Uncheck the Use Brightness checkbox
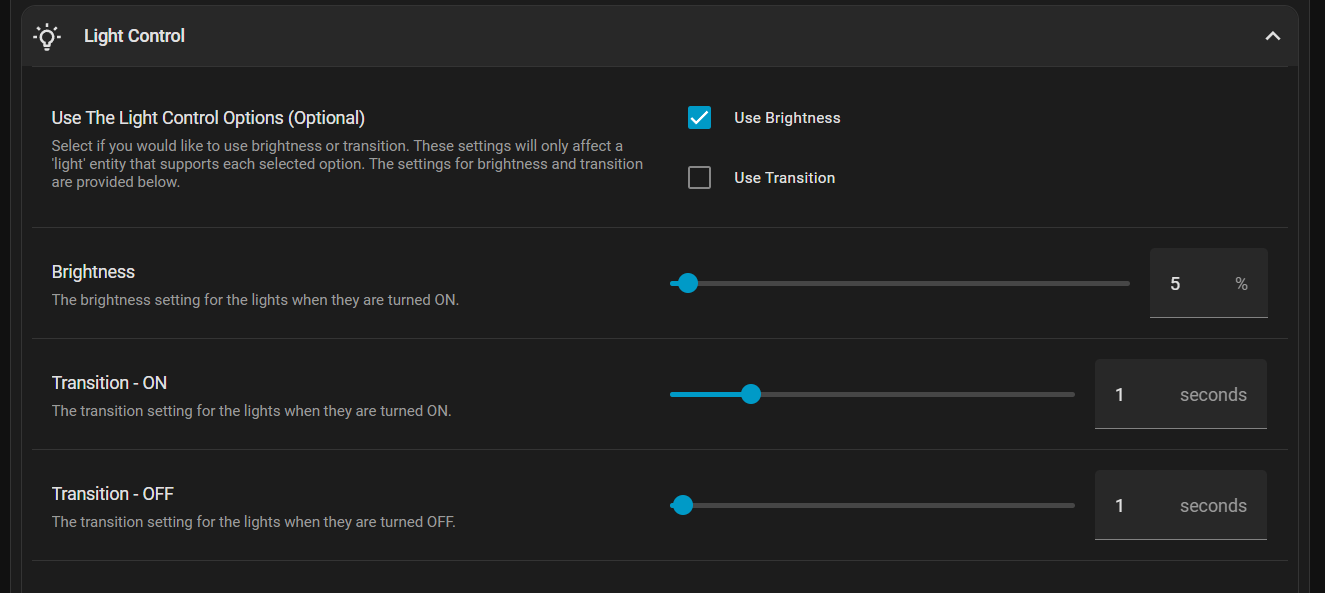The height and width of the screenshot is (593, 1325). [x=699, y=118]
